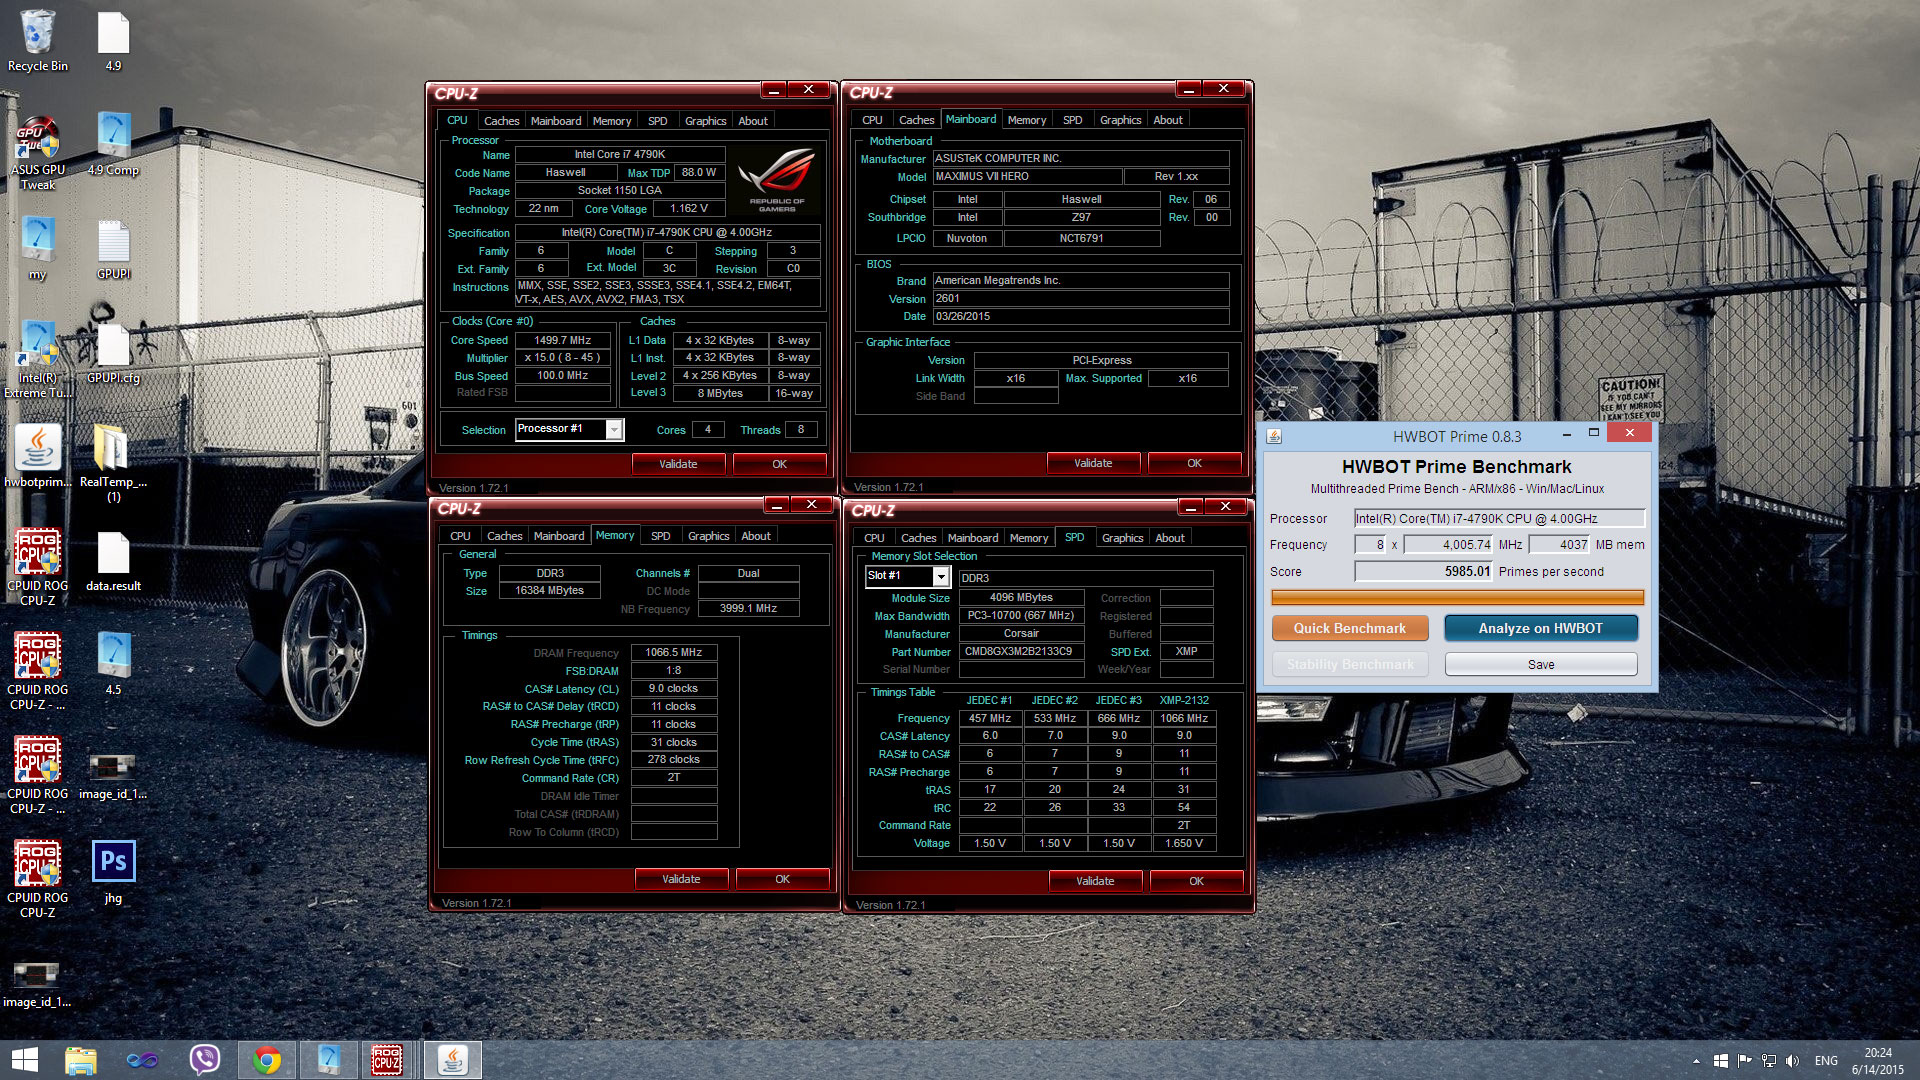
Task: Click OK in the CPU-Z SPD window
Action: pyautogui.click(x=1197, y=881)
